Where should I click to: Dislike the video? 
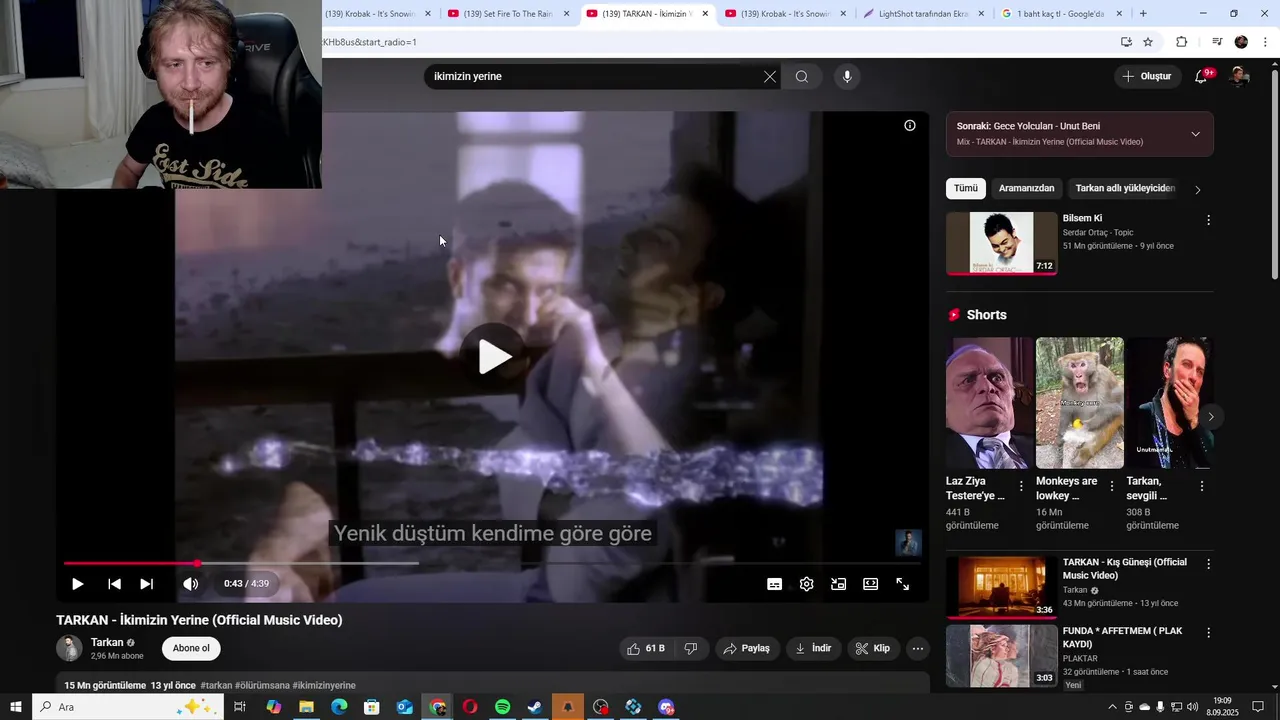pyautogui.click(x=691, y=649)
